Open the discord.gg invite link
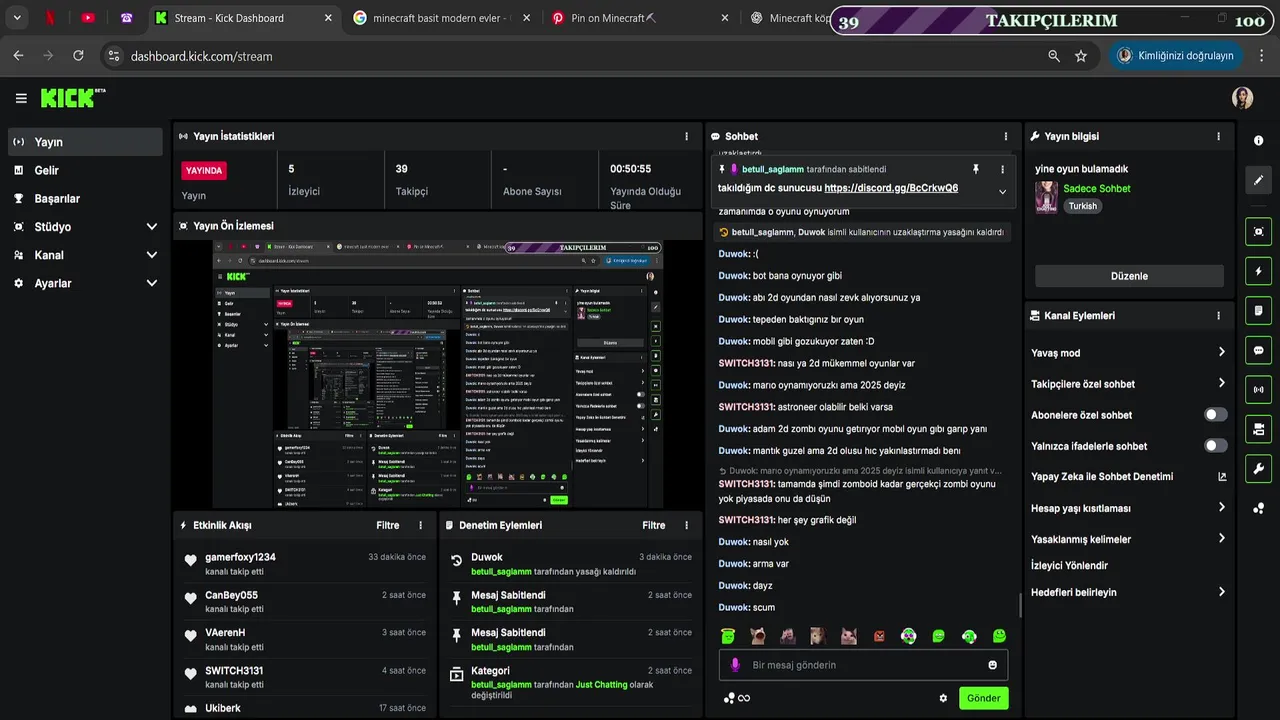This screenshot has width=1280, height=720. point(891,188)
